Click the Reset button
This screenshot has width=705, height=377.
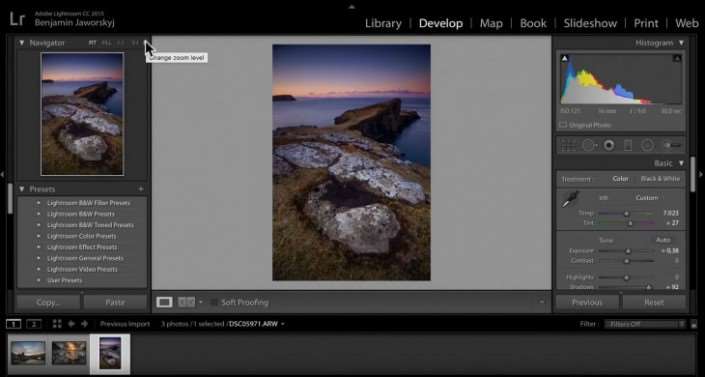[x=654, y=302]
